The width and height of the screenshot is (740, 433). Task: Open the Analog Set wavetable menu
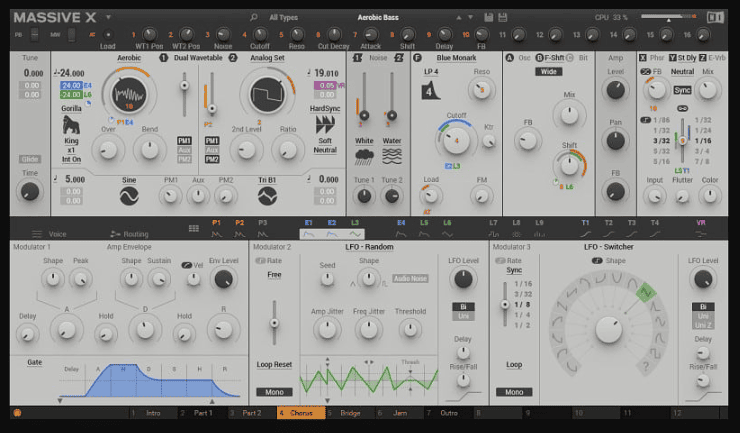(267, 58)
